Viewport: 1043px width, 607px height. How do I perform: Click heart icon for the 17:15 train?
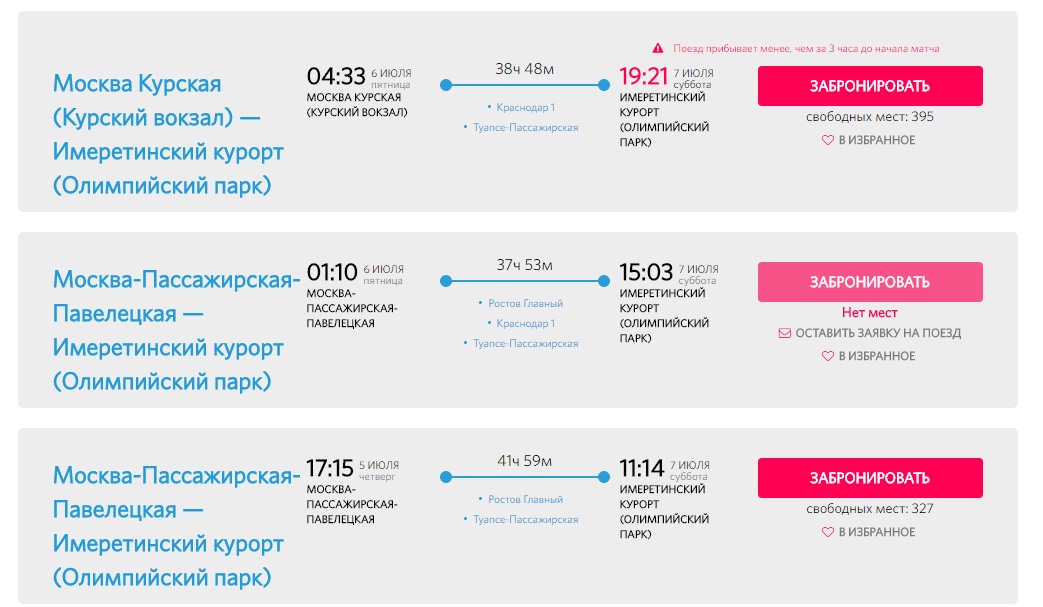[x=827, y=533]
